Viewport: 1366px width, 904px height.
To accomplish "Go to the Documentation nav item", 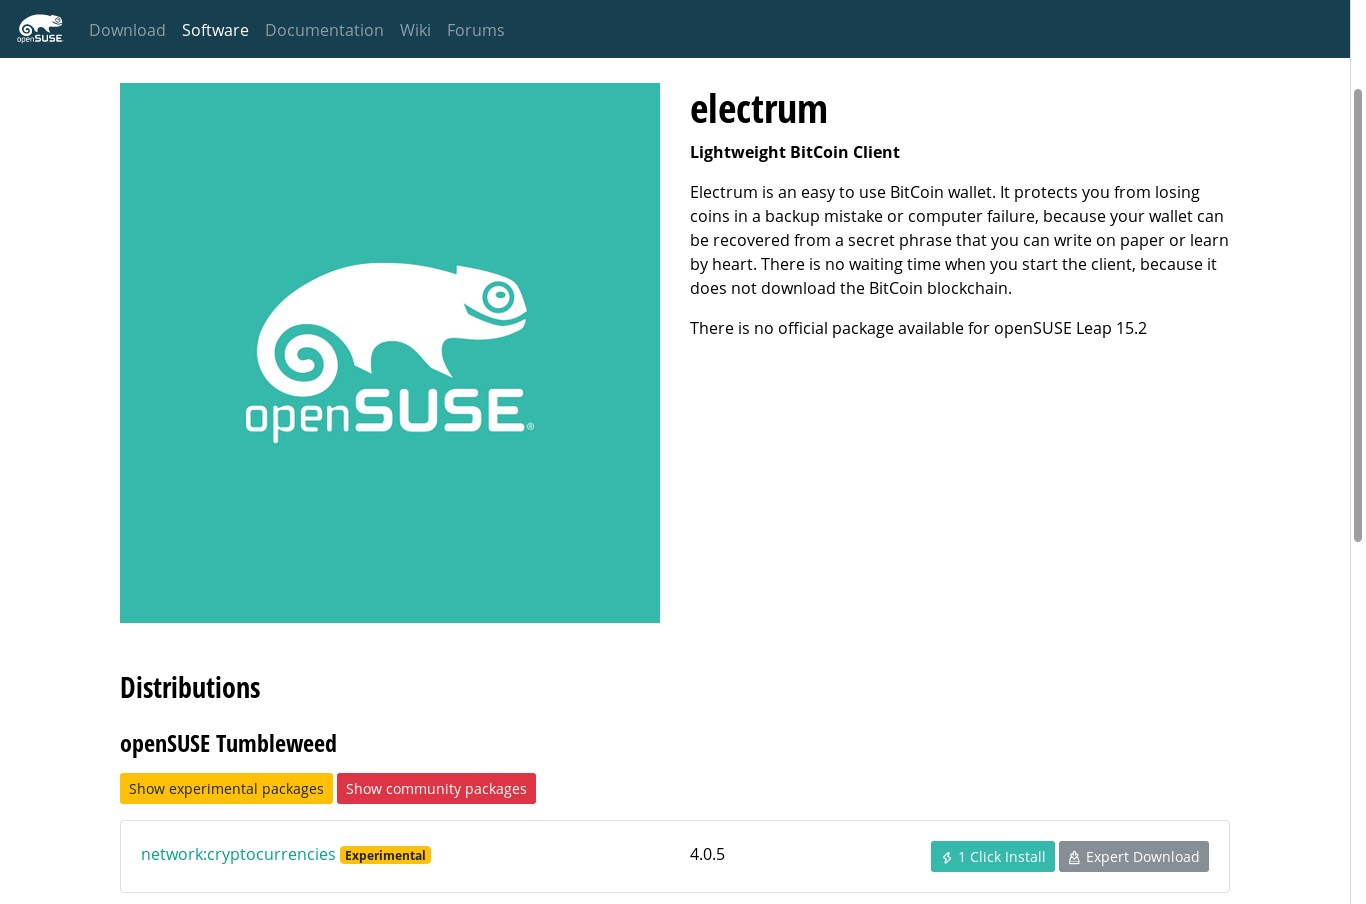I will click(x=324, y=30).
